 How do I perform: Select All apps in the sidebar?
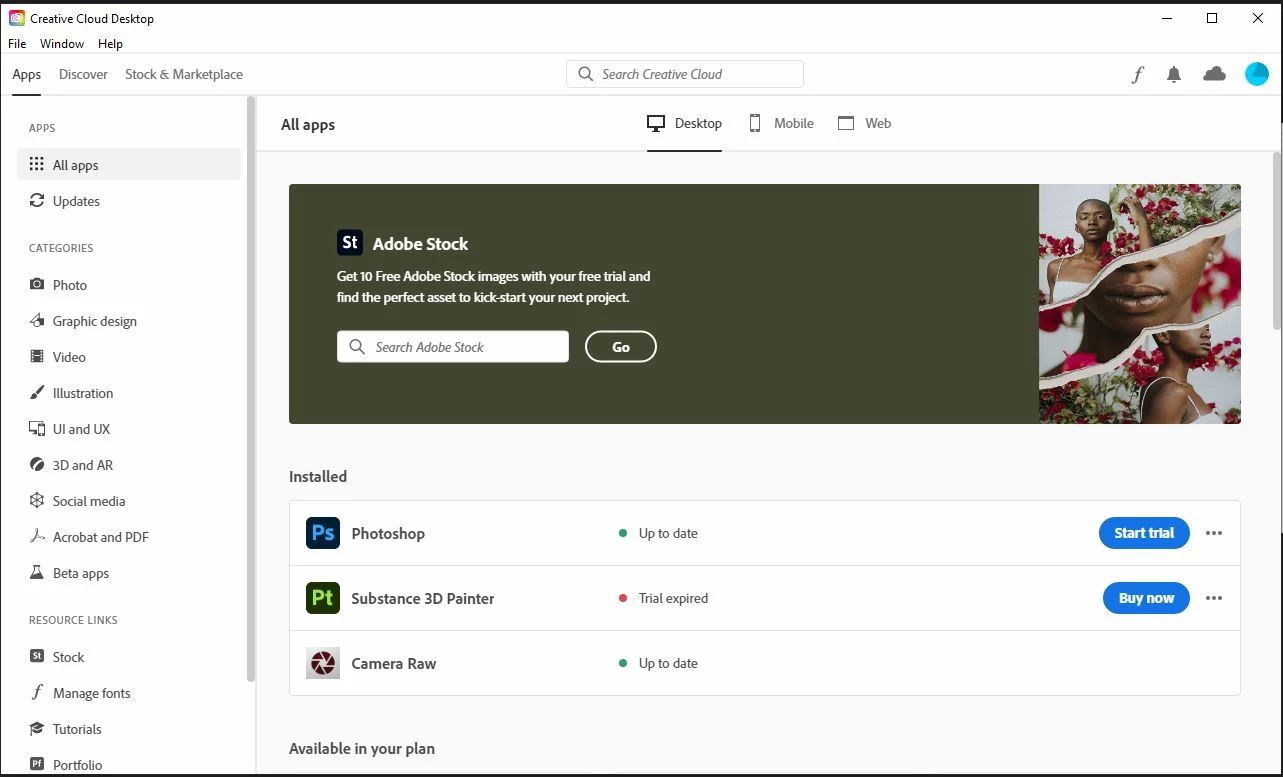click(129, 165)
